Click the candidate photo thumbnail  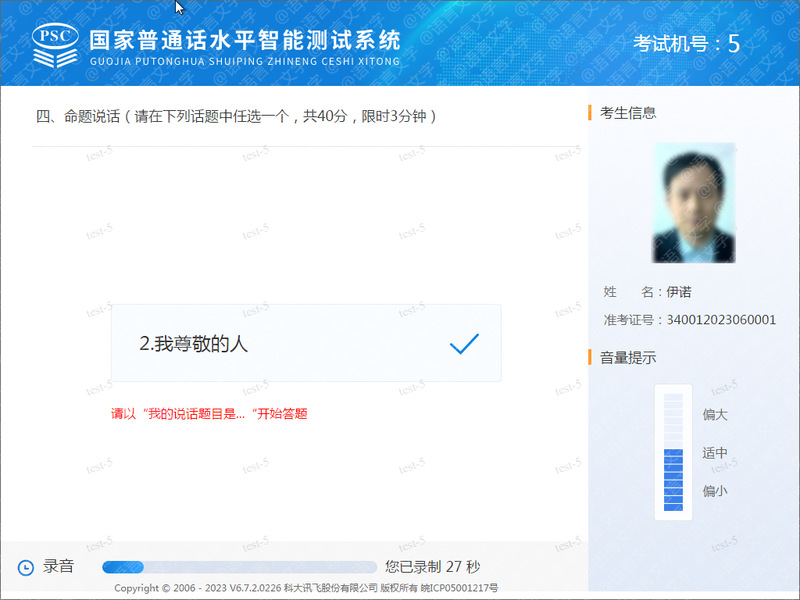[x=694, y=203]
